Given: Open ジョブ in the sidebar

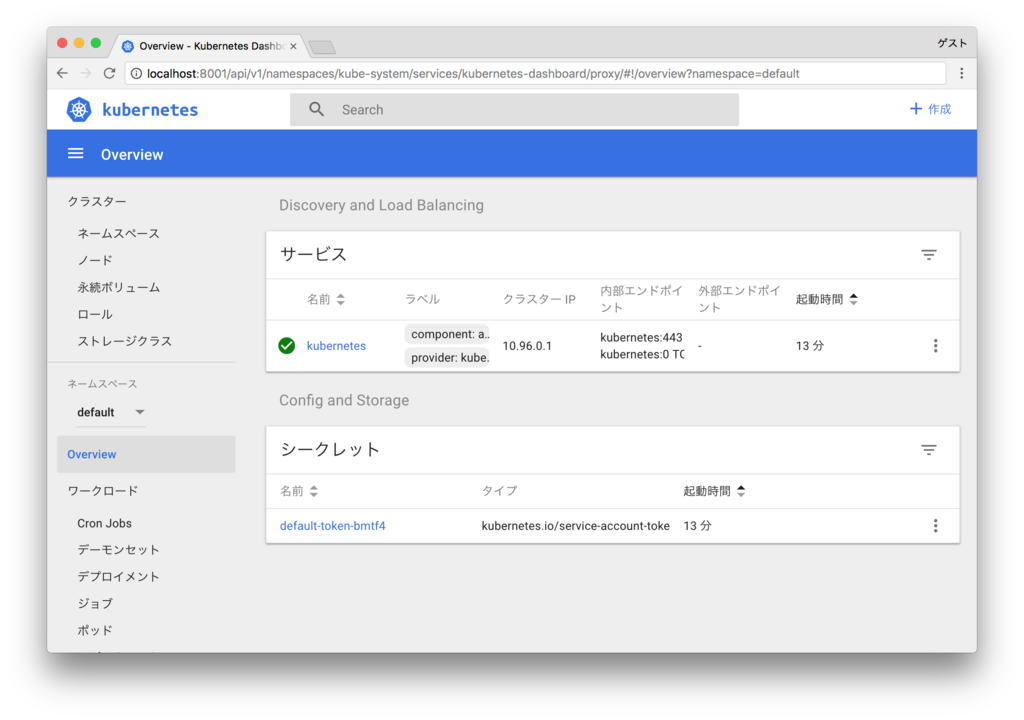Looking at the screenshot, I should [95, 604].
